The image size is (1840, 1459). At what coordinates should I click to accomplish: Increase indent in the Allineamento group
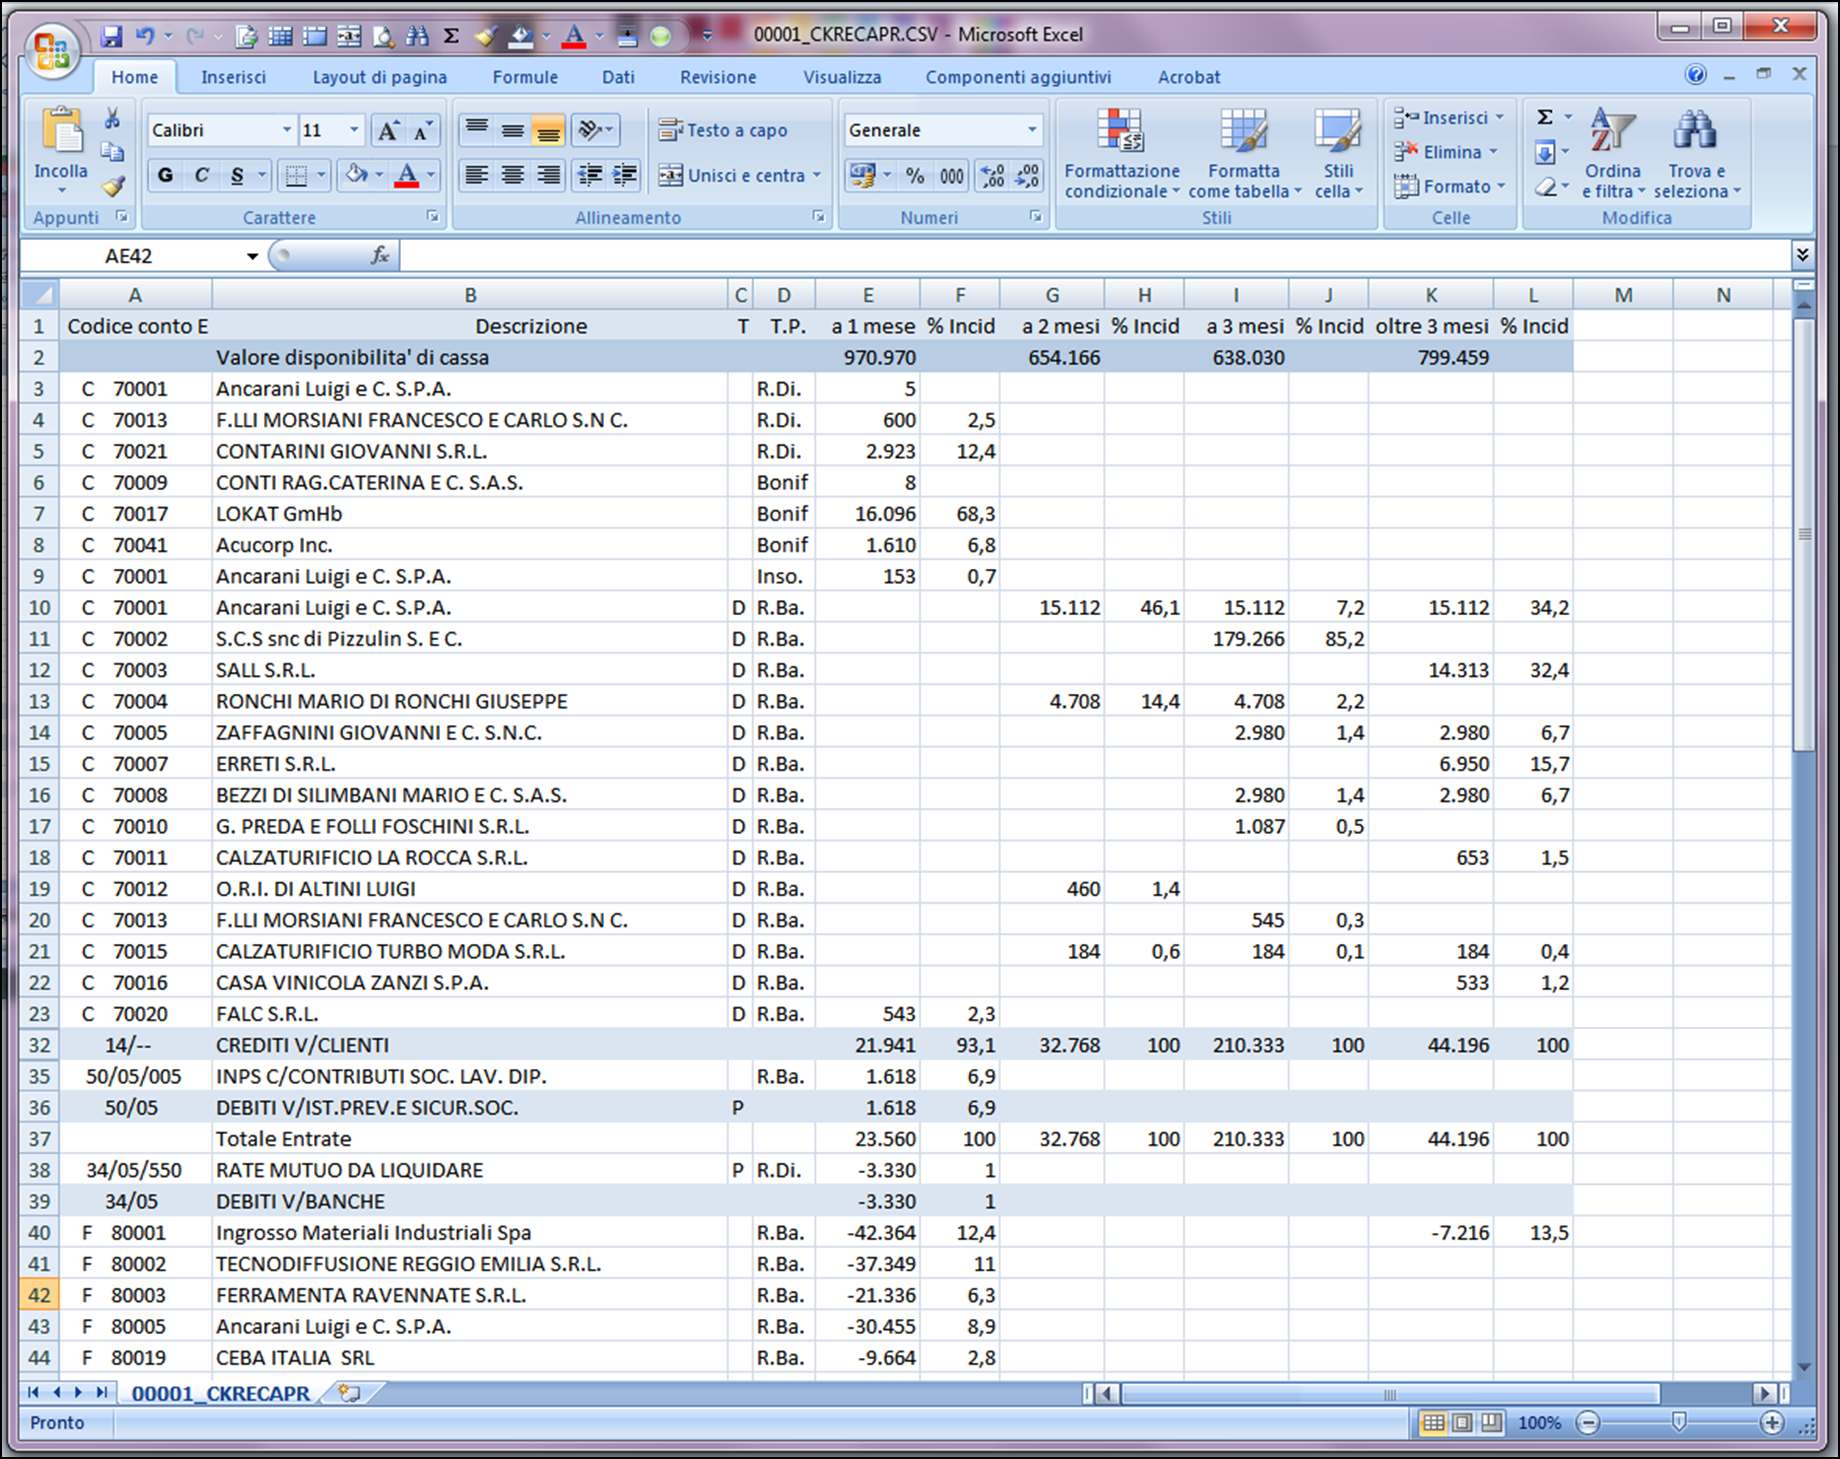[625, 175]
